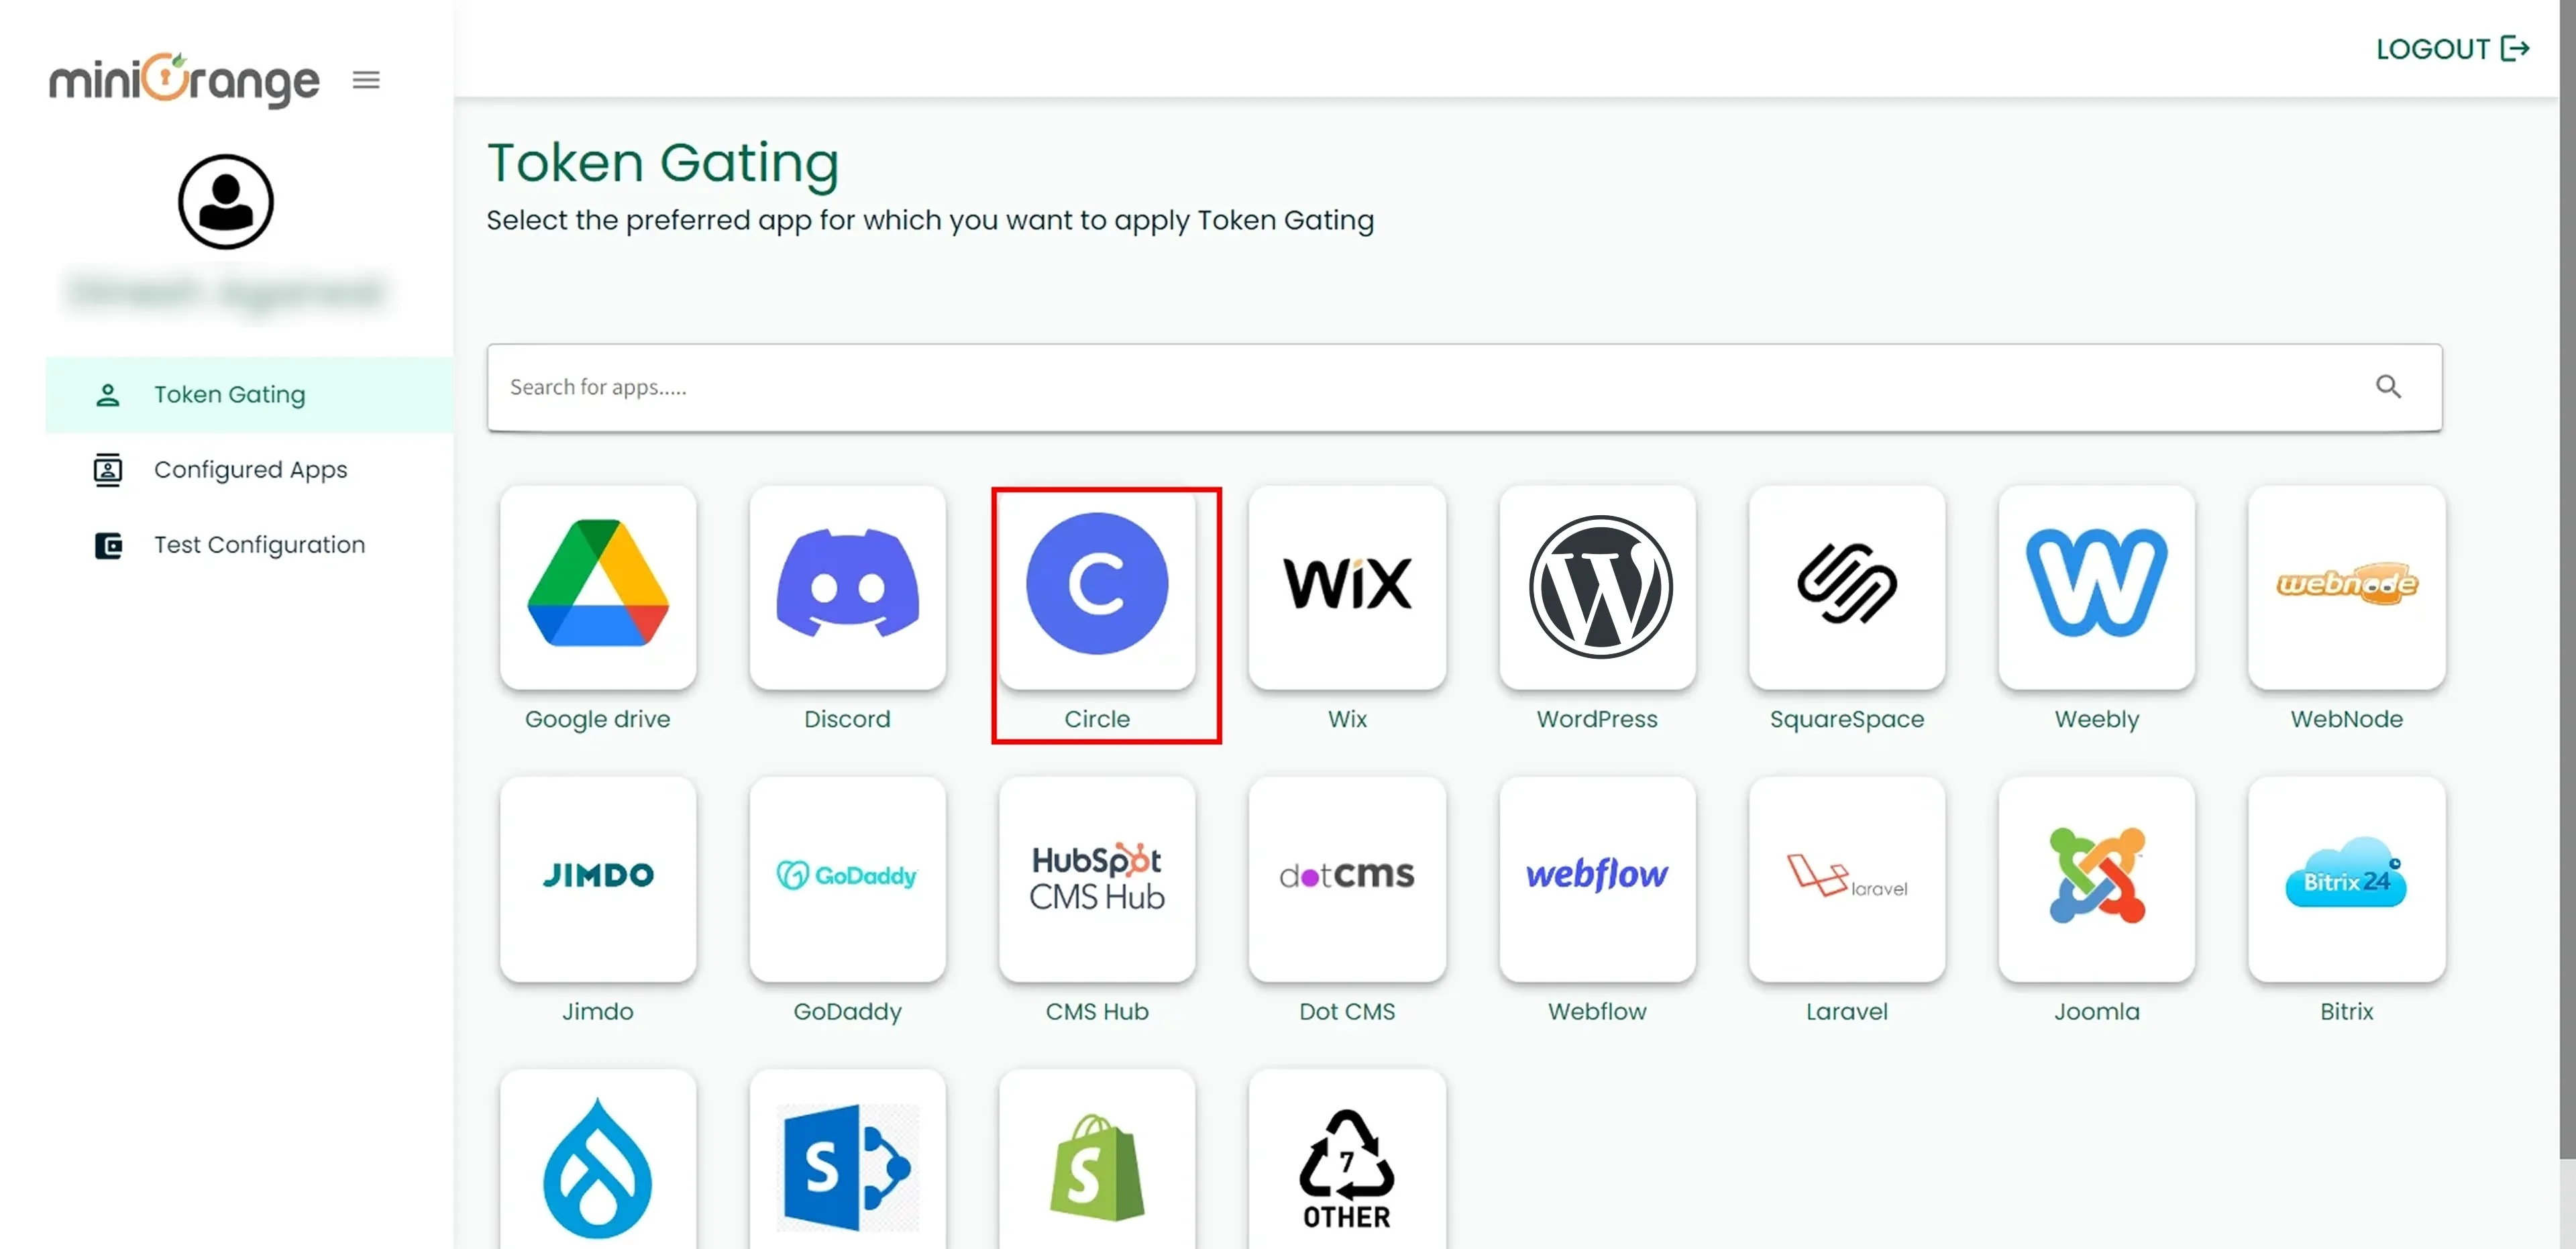Select the Drupal droplet icon tile
Image resolution: width=2576 pixels, height=1249 pixels.
(598, 1160)
